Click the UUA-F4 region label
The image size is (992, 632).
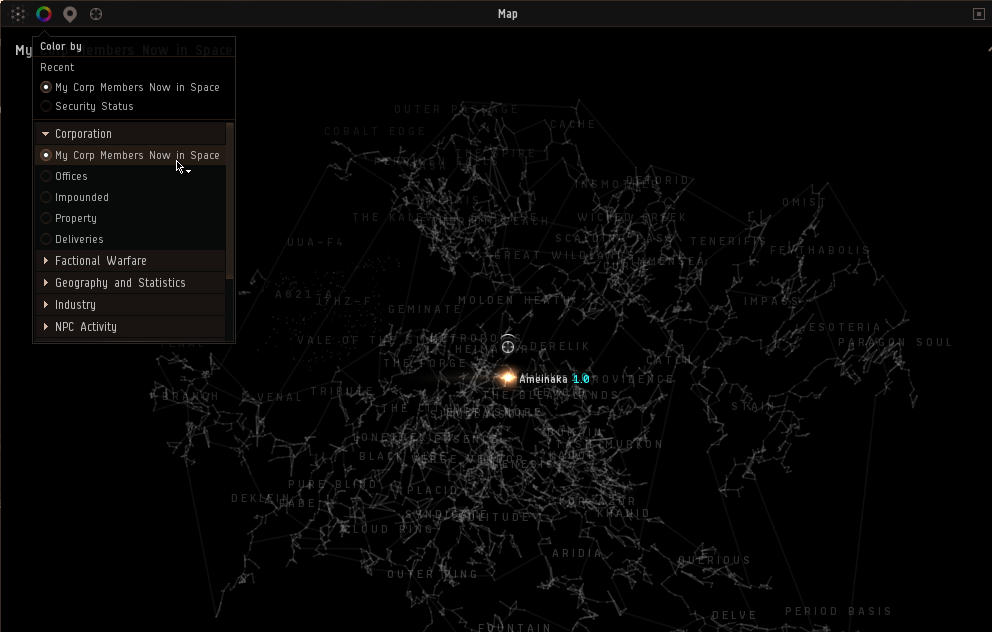[x=315, y=242]
